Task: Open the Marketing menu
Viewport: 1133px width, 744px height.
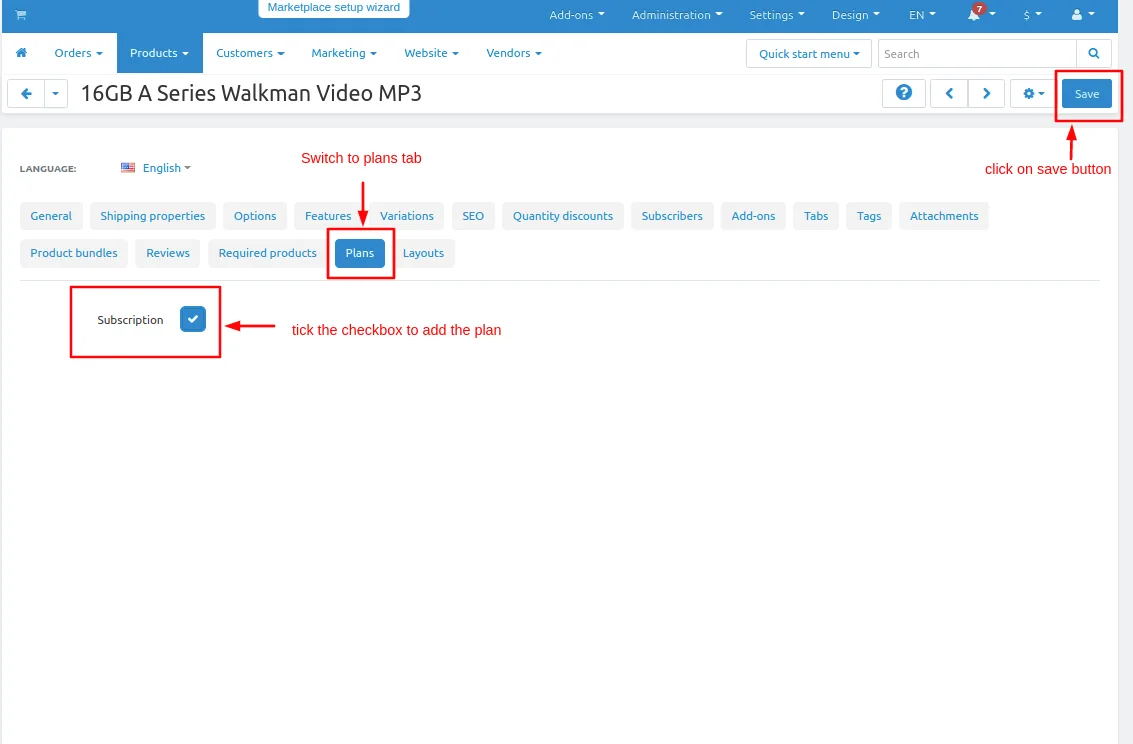Action: pyautogui.click(x=344, y=53)
